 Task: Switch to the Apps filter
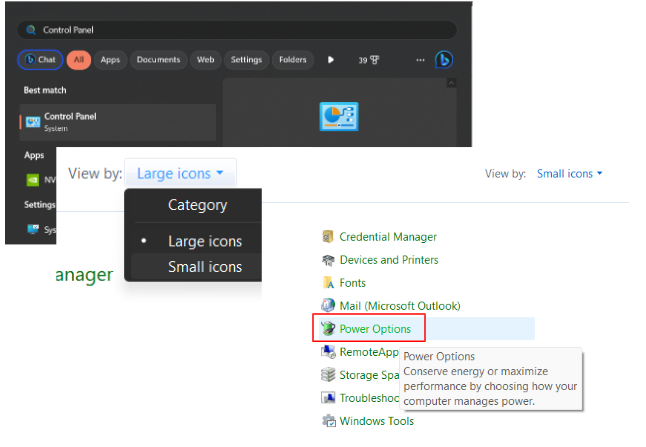click(x=110, y=60)
